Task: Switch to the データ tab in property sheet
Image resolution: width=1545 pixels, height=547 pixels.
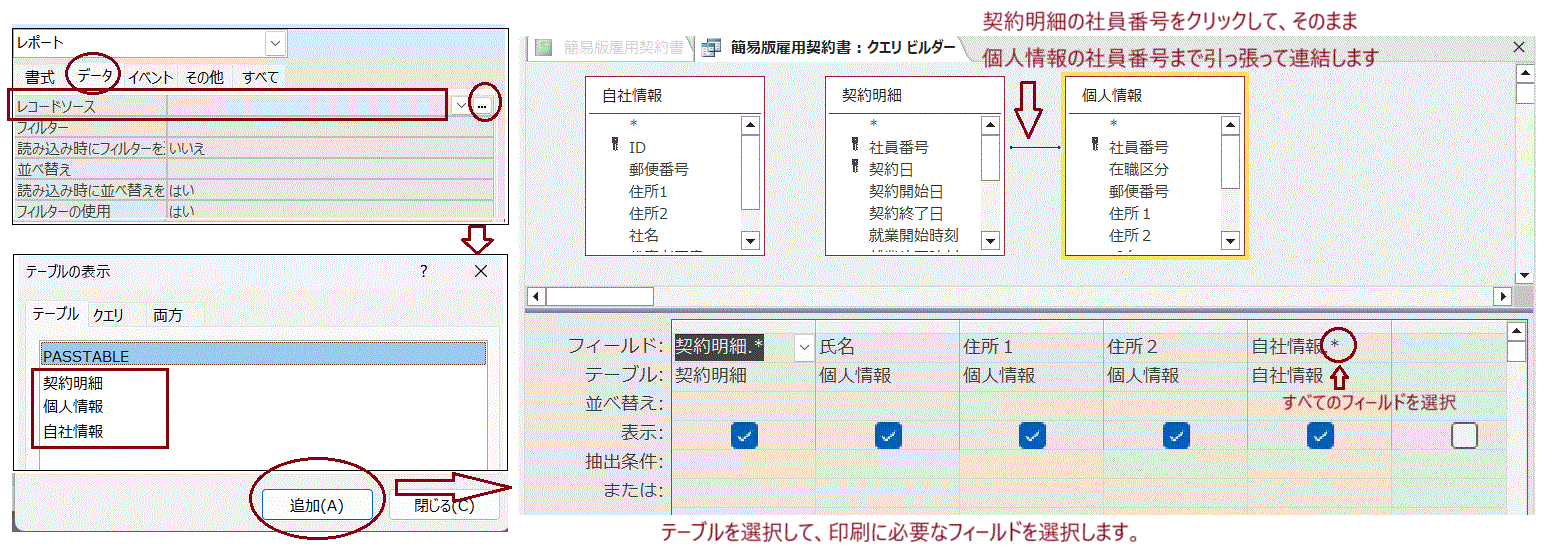Action: (x=95, y=76)
